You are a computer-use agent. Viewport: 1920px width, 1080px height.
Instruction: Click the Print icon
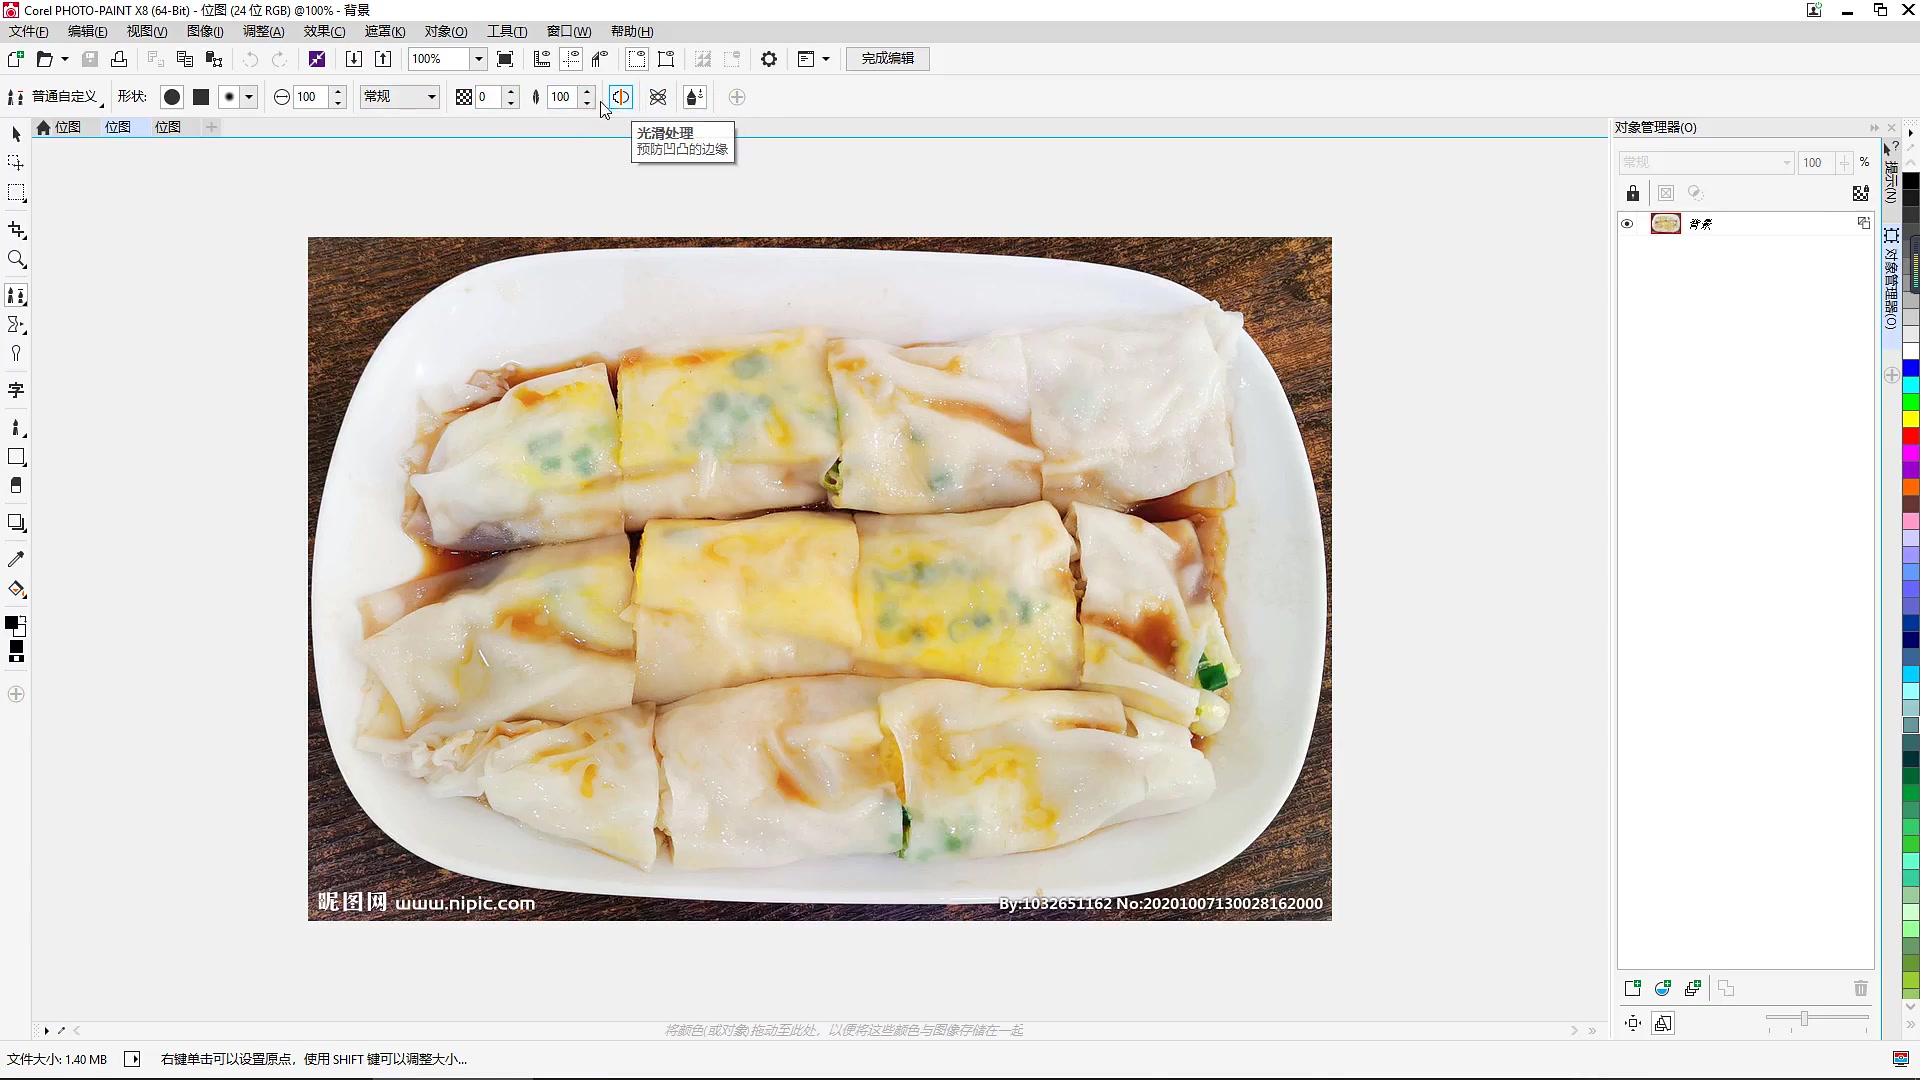(x=119, y=59)
